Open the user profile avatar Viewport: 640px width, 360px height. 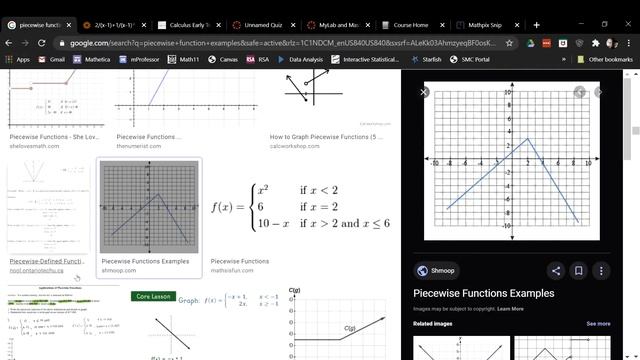[611, 43]
